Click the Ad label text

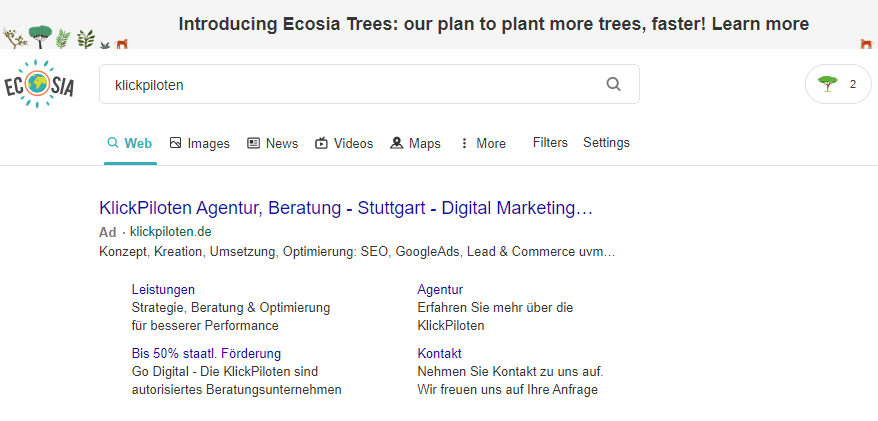(108, 232)
